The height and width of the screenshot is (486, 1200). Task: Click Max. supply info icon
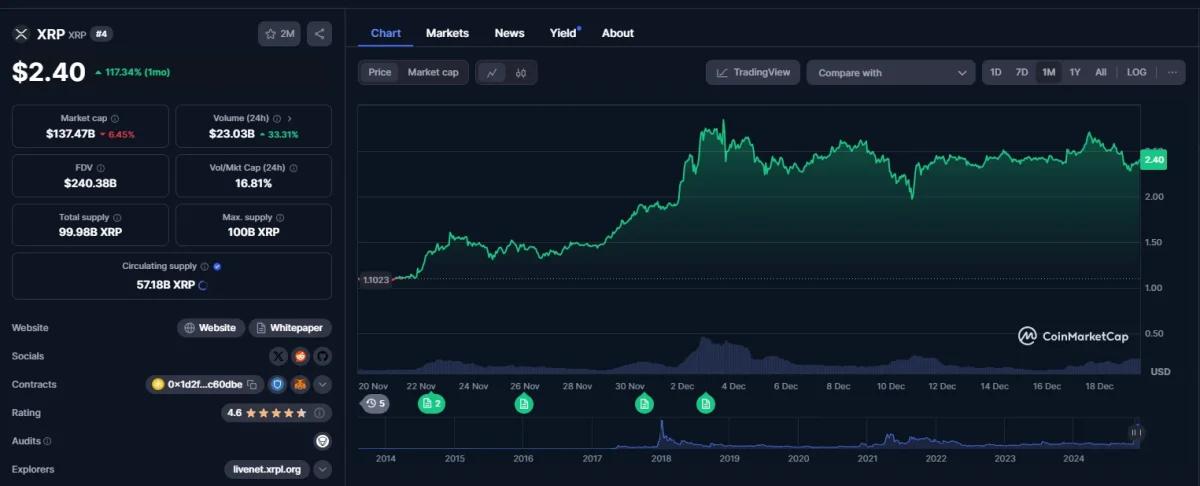(281, 217)
